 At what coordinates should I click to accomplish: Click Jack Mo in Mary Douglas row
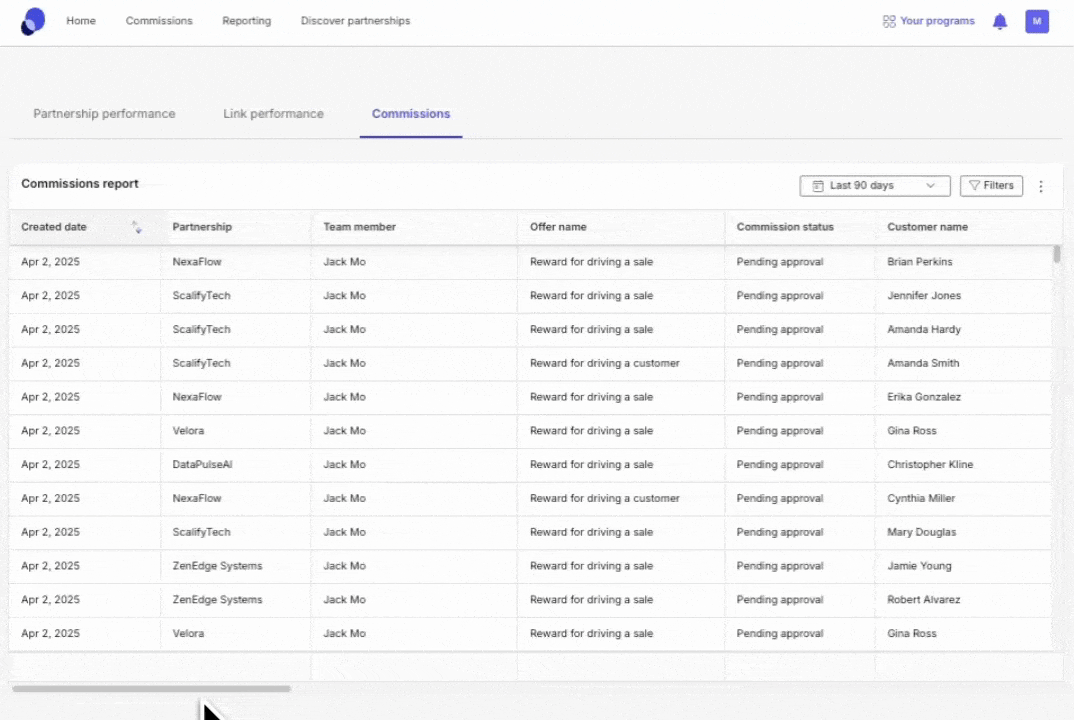tap(345, 532)
